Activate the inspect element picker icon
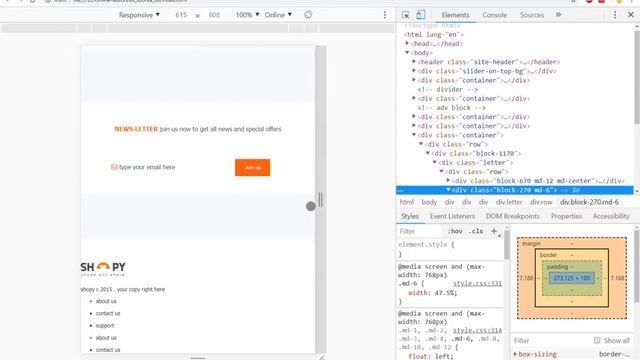 (405, 15)
